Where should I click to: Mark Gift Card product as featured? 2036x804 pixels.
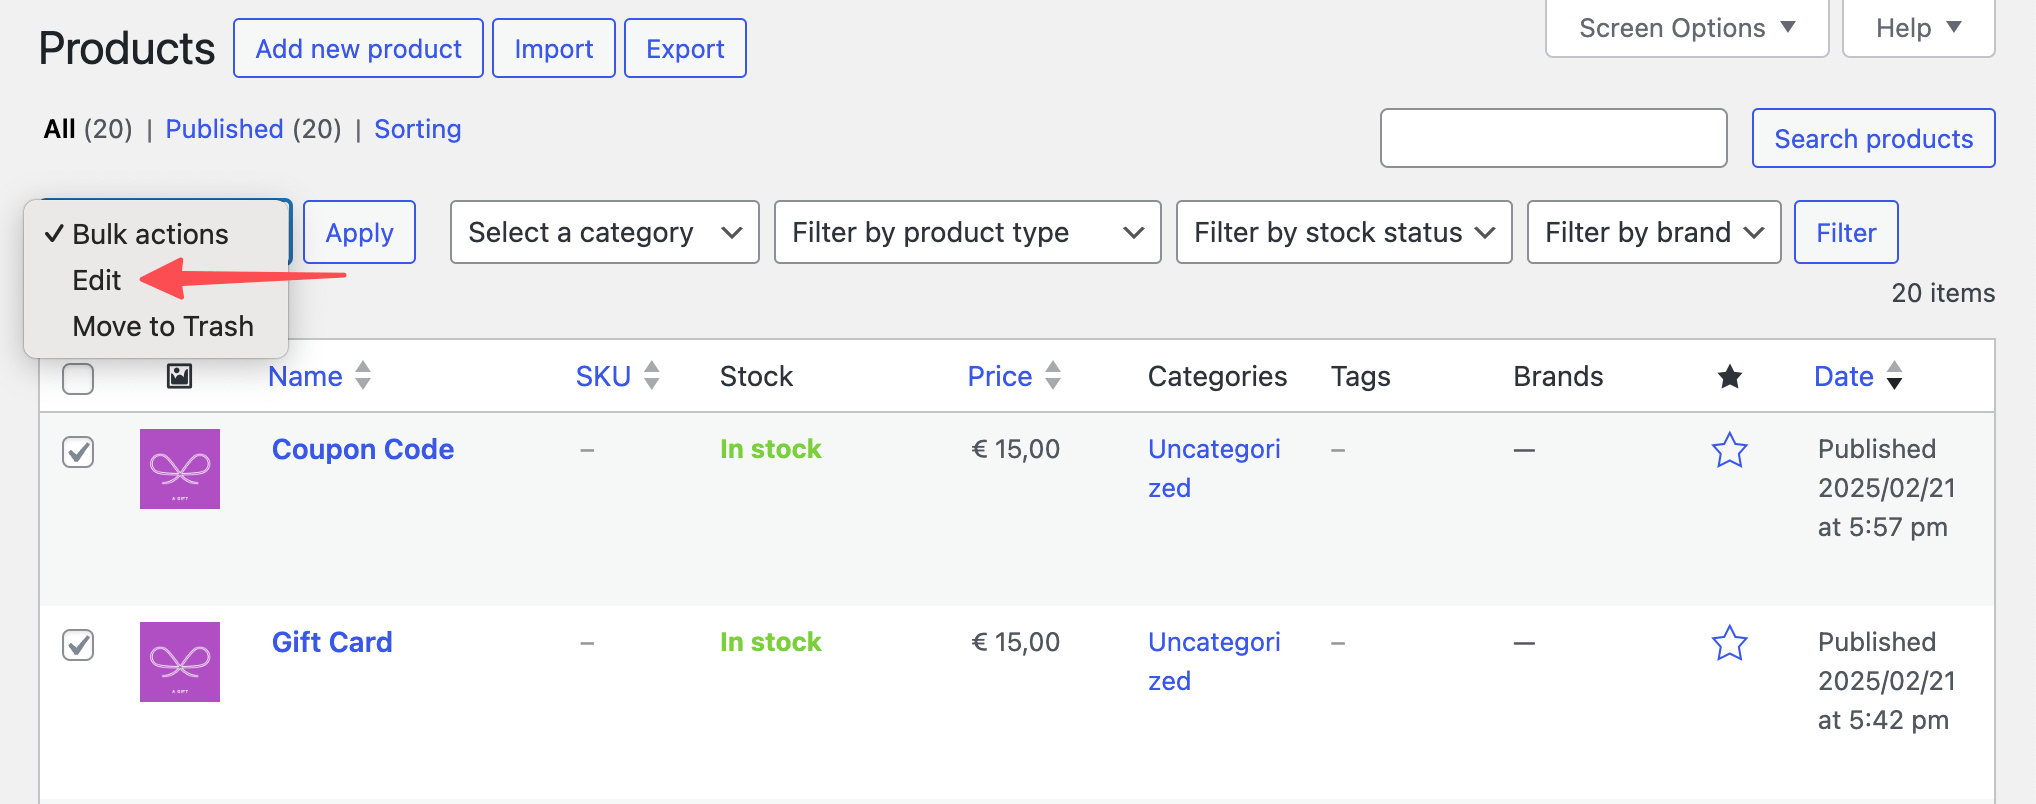point(1729,643)
